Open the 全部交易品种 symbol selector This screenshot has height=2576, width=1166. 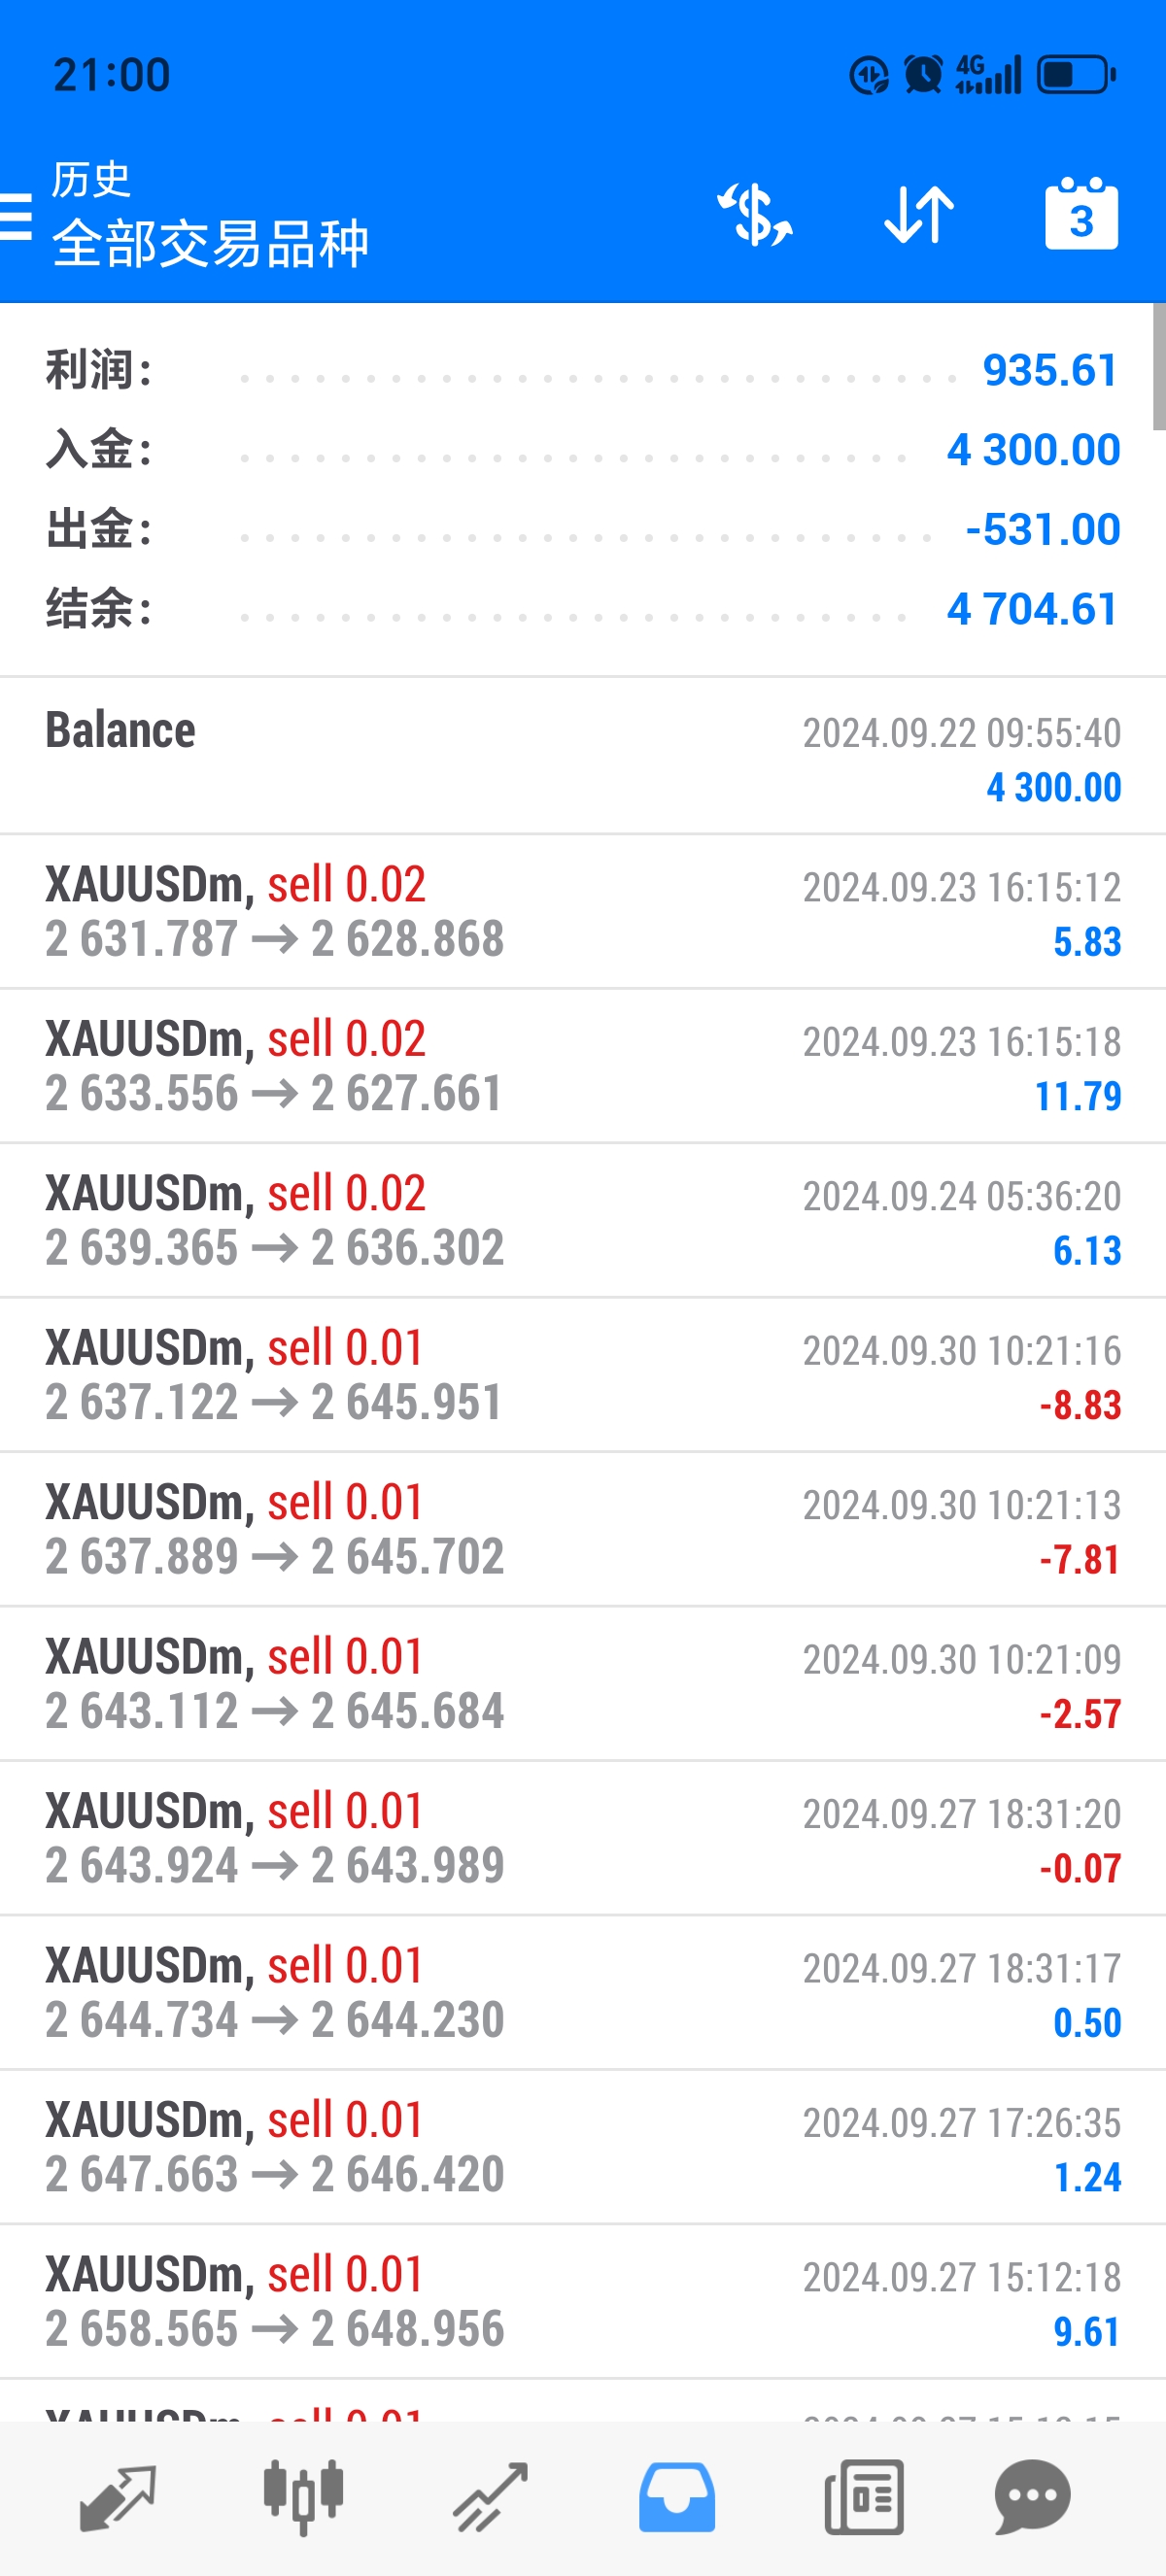click(210, 244)
